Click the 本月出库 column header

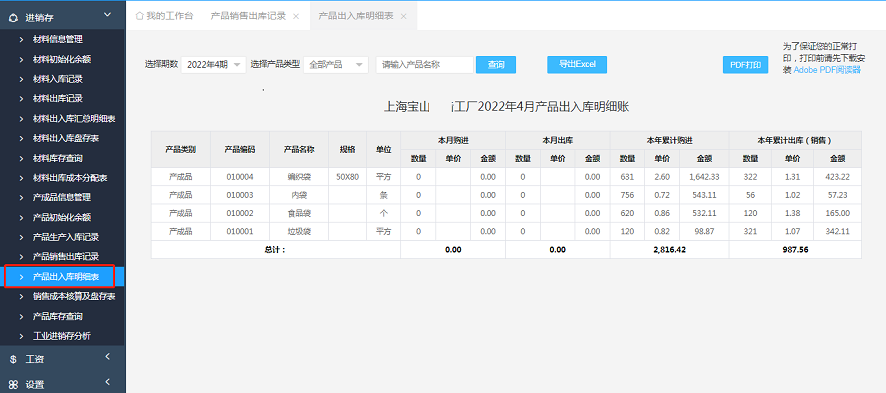coord(558,140)
